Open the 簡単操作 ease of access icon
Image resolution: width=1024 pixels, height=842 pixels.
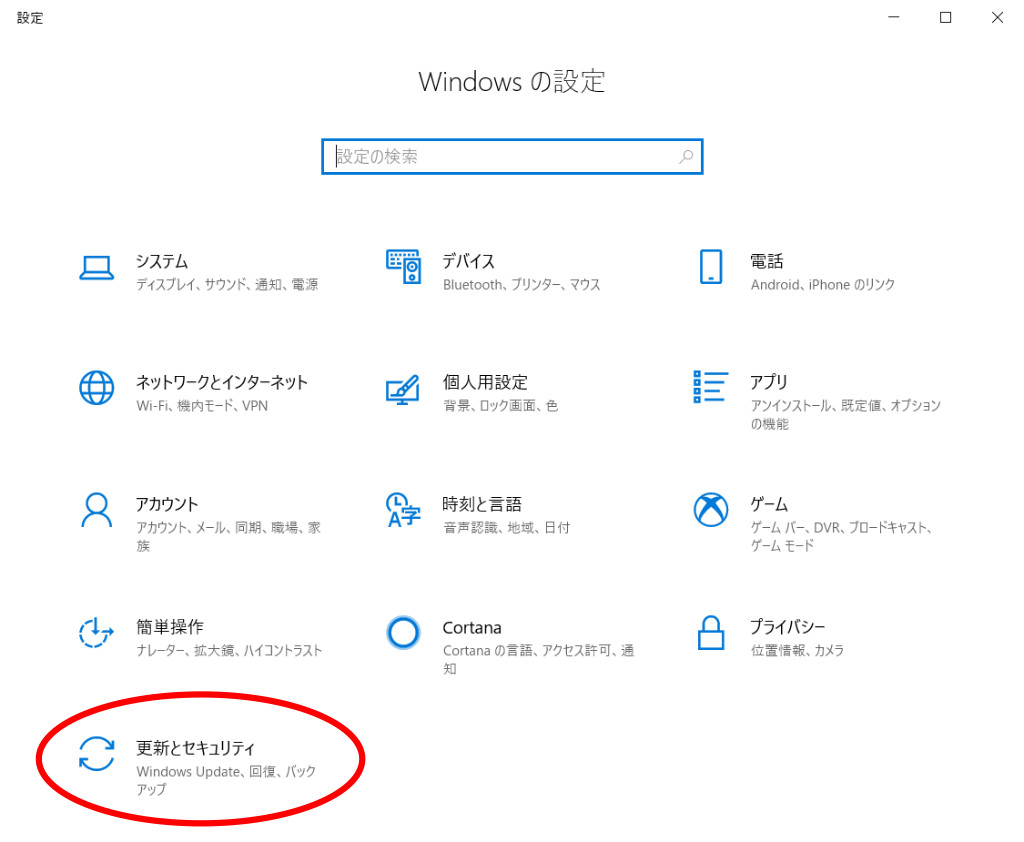(x=97, y=632)
